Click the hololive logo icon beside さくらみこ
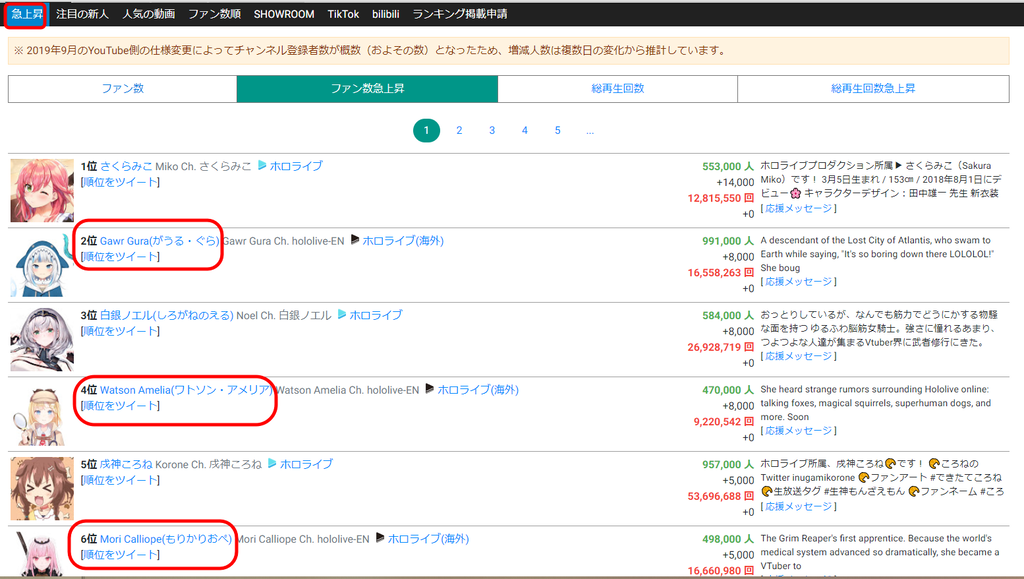 pyautogui.click(x=263, y=166)
